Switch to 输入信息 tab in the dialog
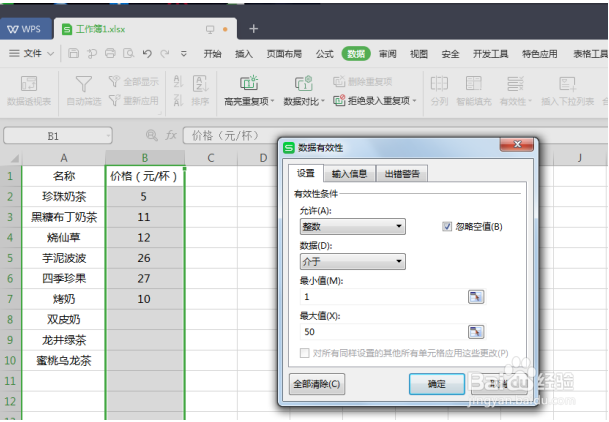 coord(350,174)
